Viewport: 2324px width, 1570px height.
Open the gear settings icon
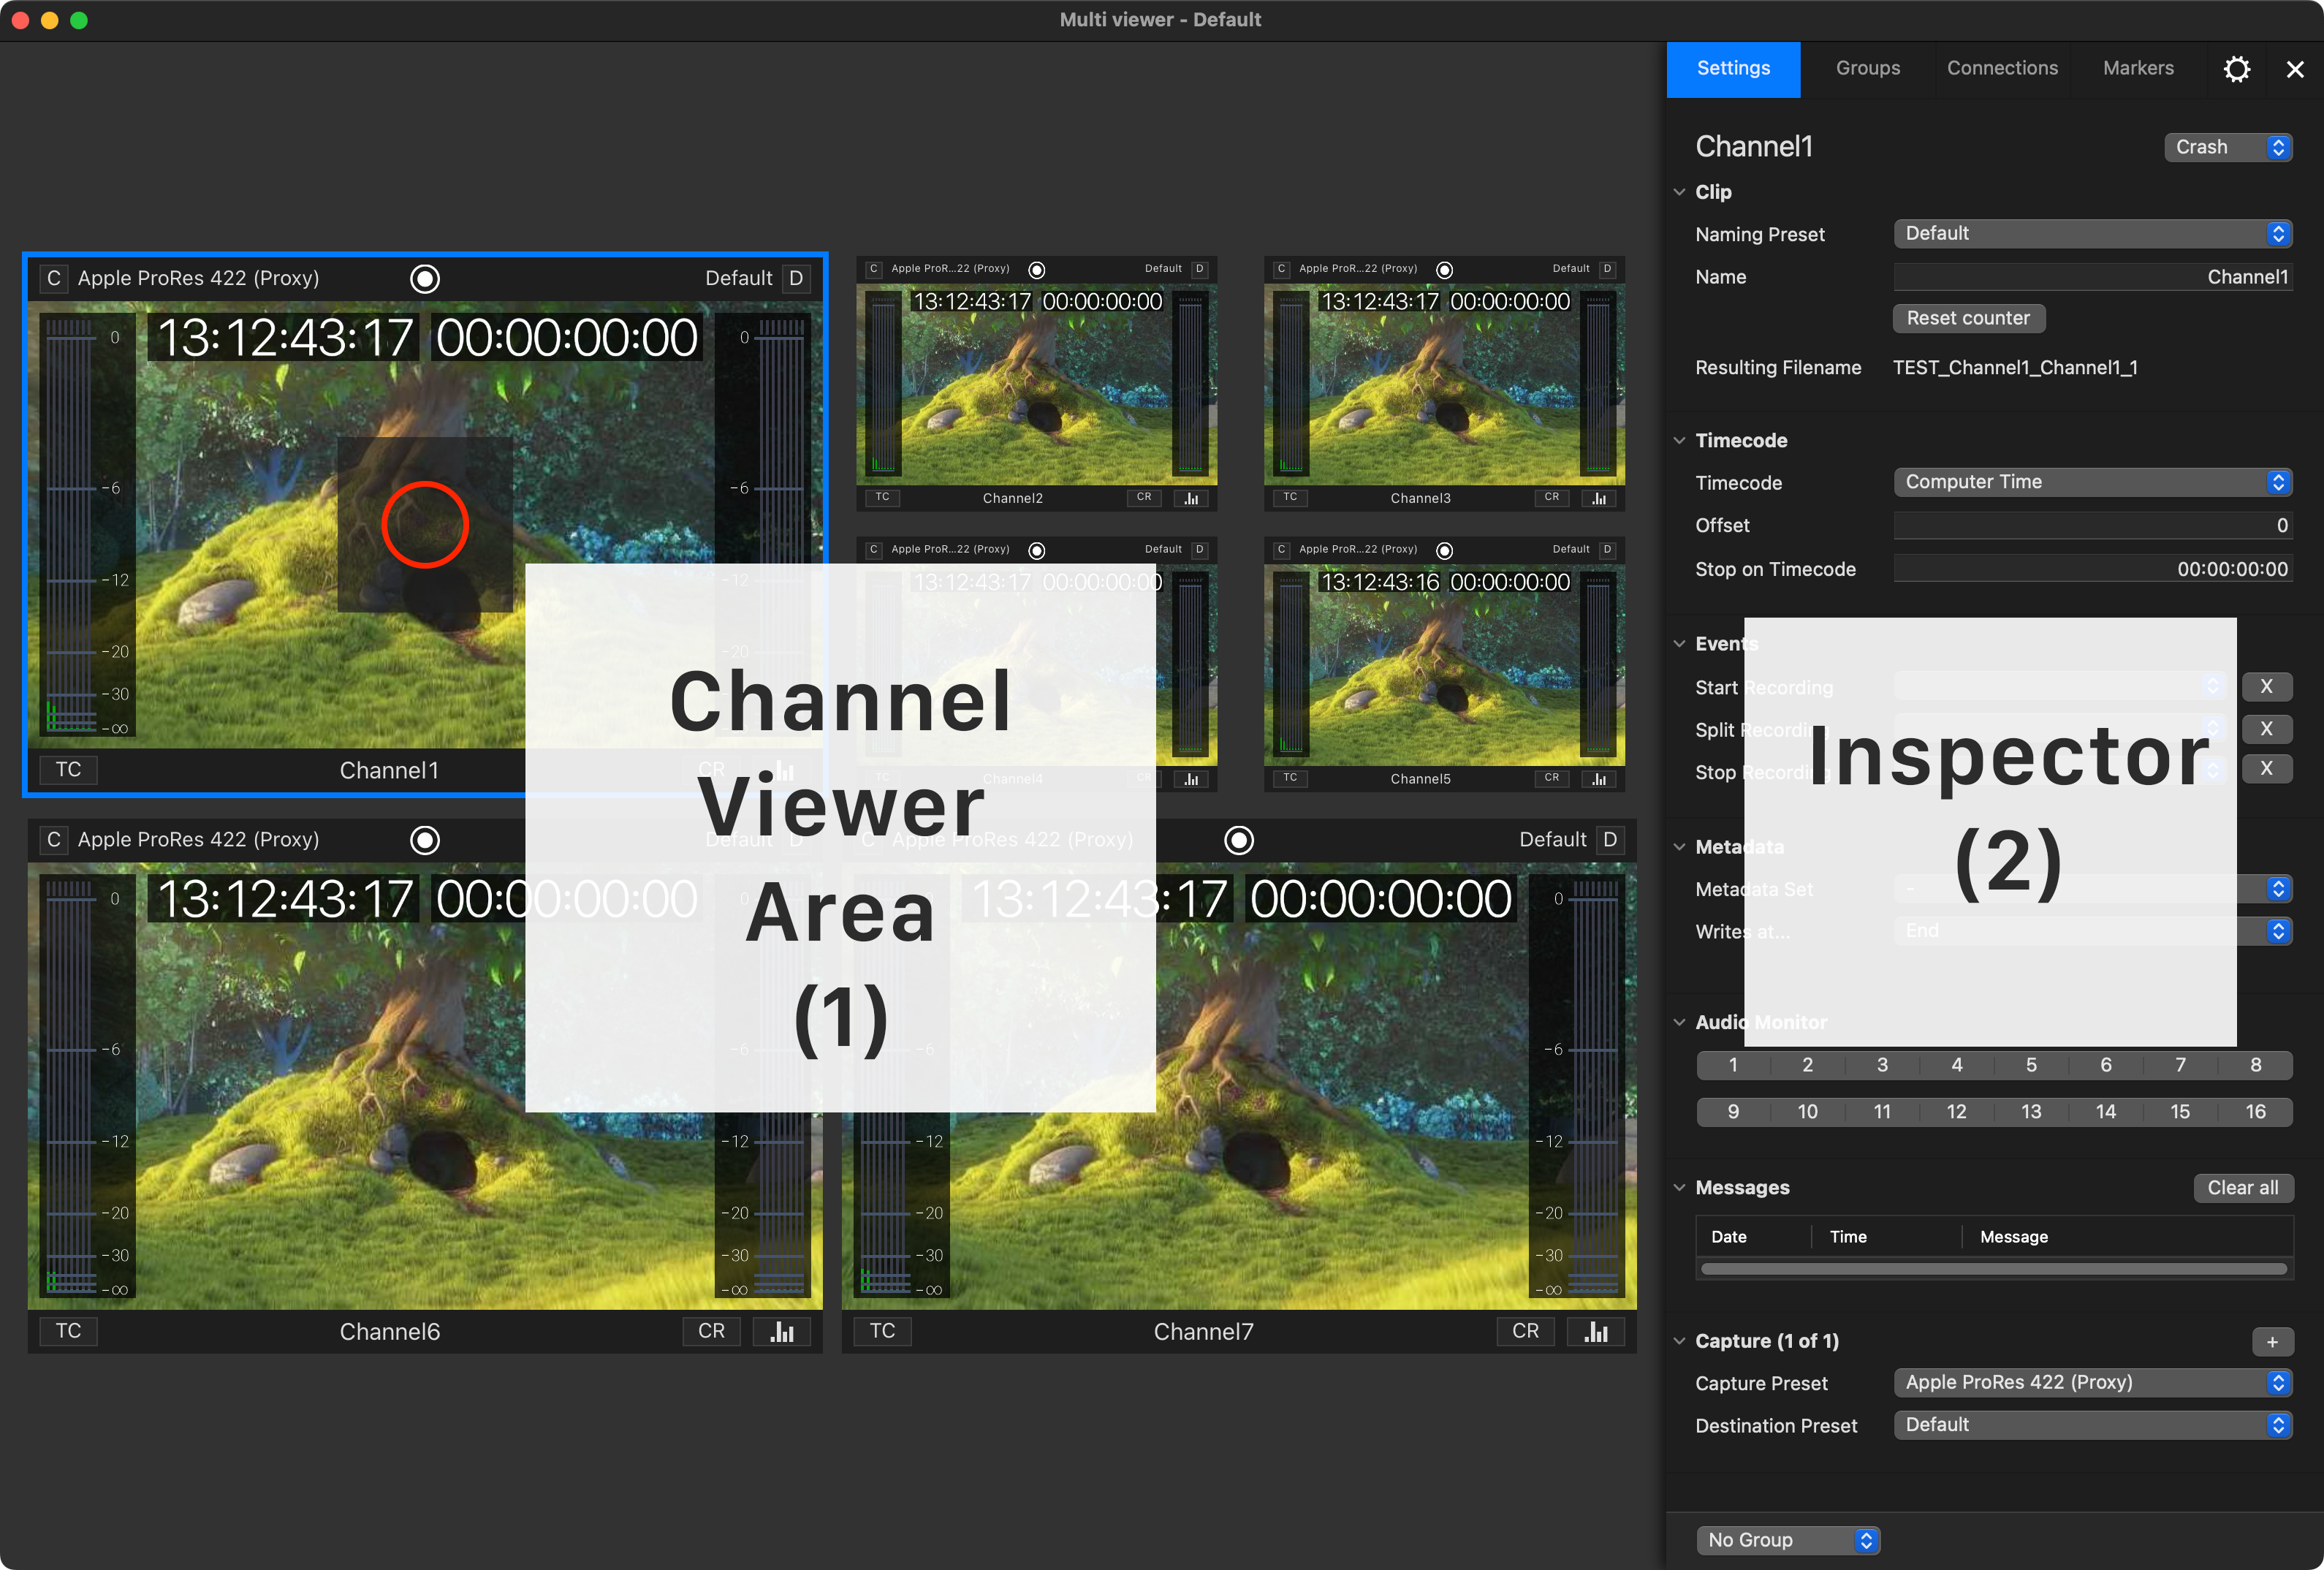pyautogui.click(x=2237, y=69)
